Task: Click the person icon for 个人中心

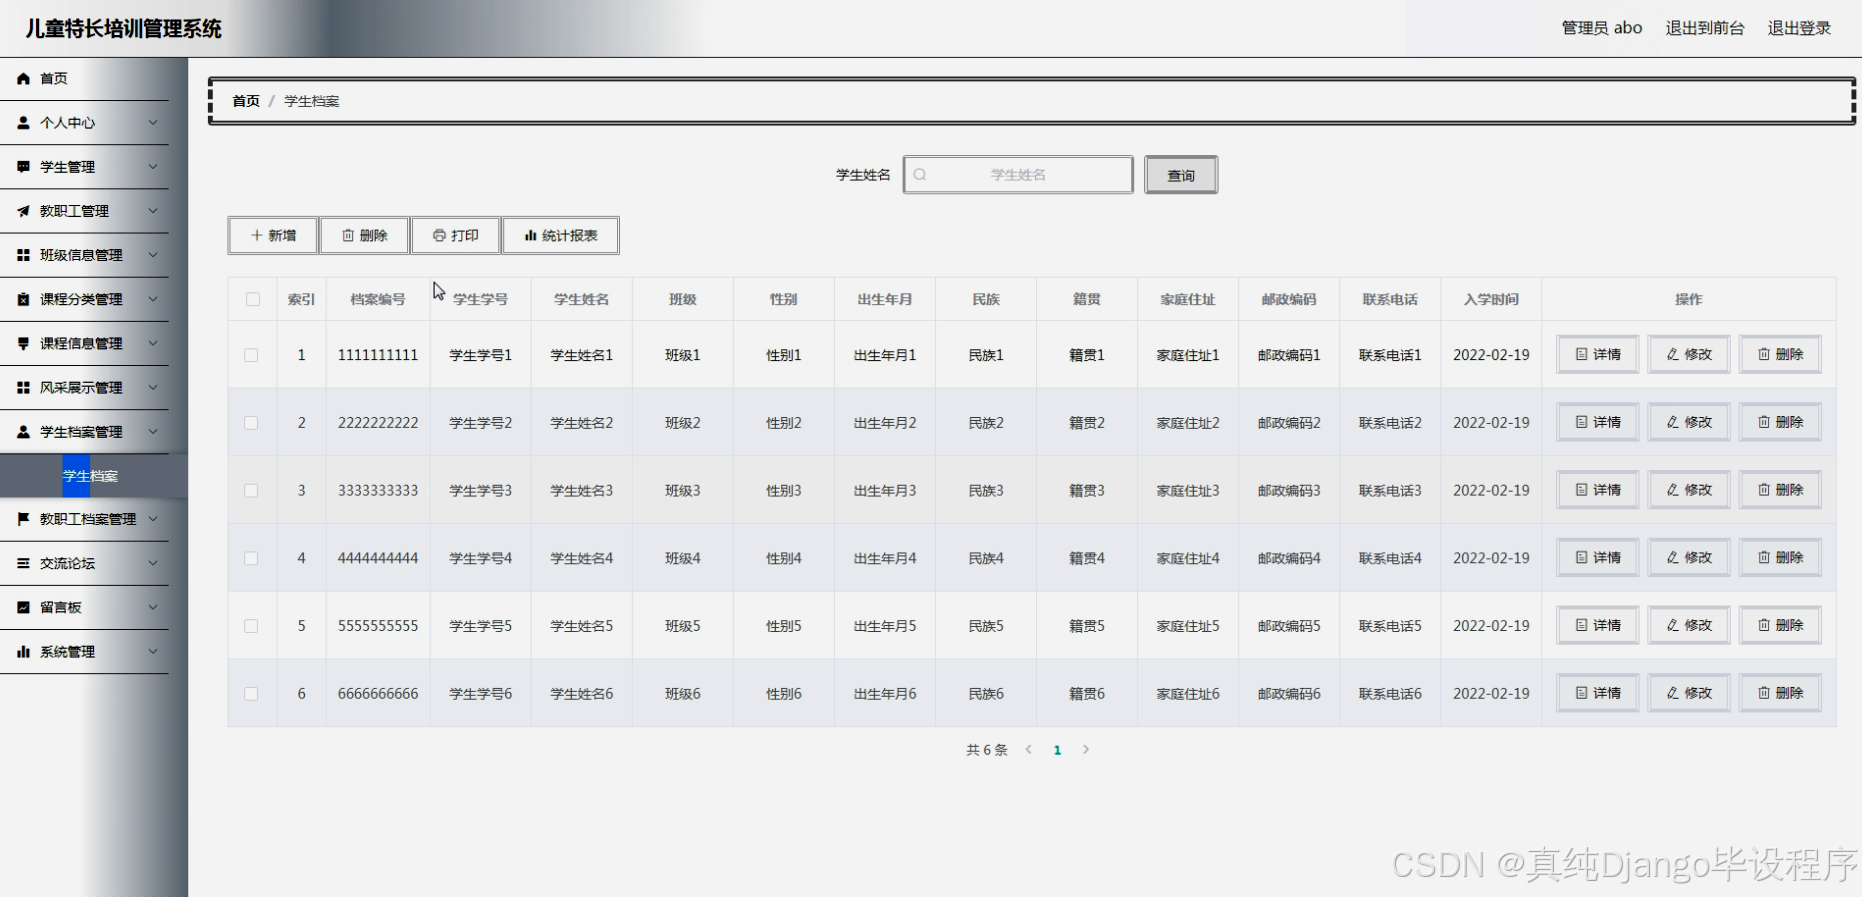Action: click(x=23, y=122)
